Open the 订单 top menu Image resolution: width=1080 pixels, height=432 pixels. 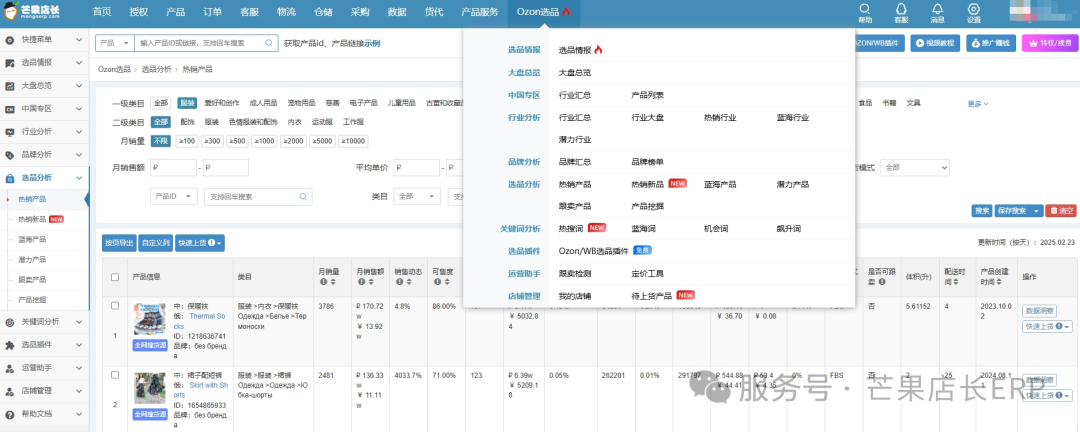tap(213, 12)
